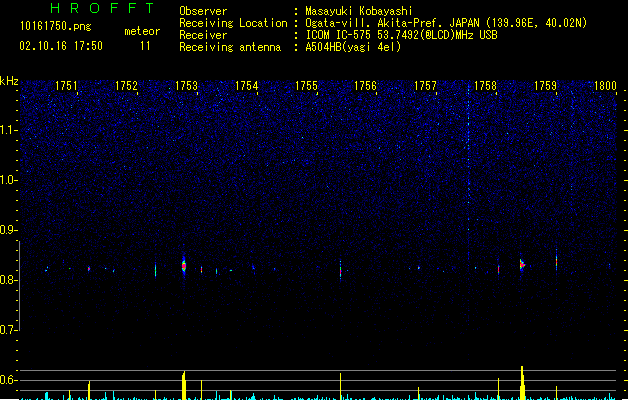Screen dimensions: 629x400
Task: Click the Ogata-vill. Akita-Pref. JAPAN location text
Action: point(392,23)
